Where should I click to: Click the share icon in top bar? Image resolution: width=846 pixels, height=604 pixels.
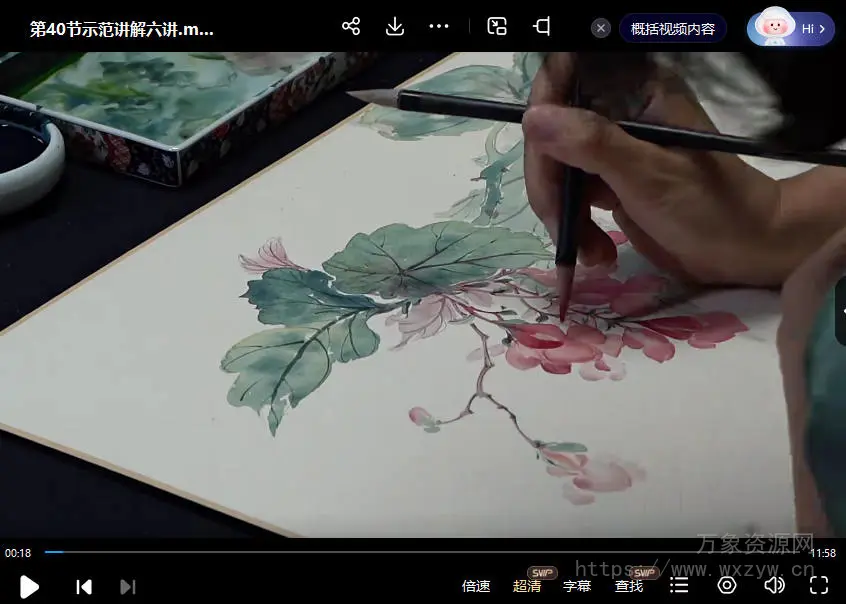point(351,27)
